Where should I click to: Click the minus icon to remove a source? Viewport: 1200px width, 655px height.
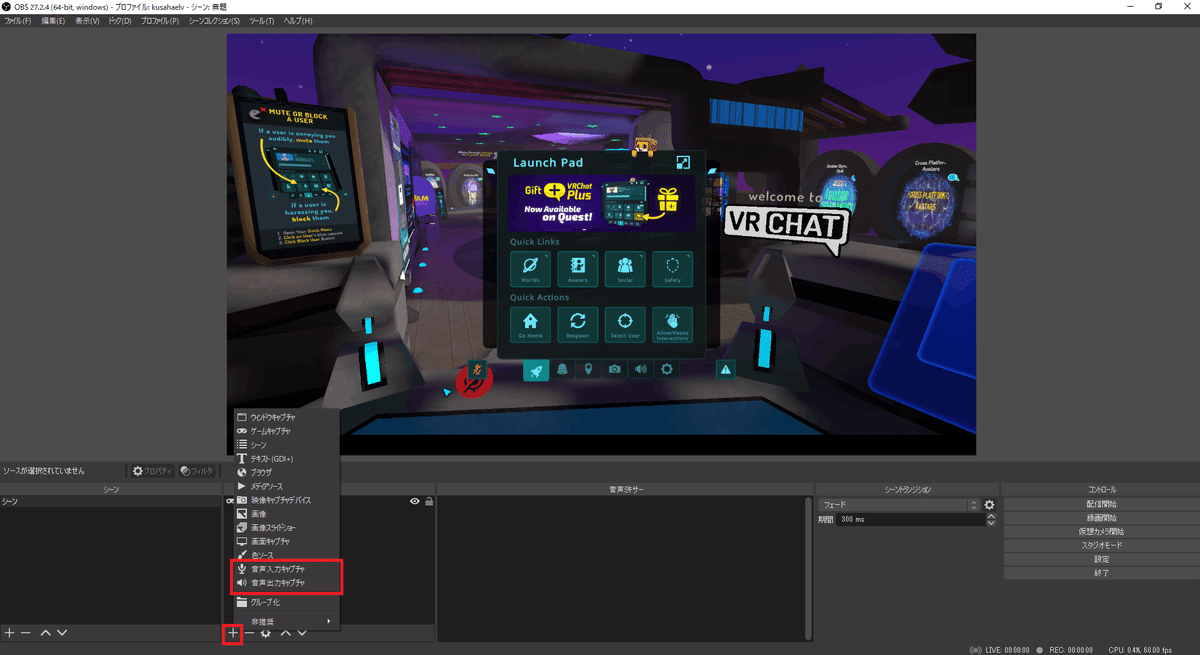click(x=249, y=632)
